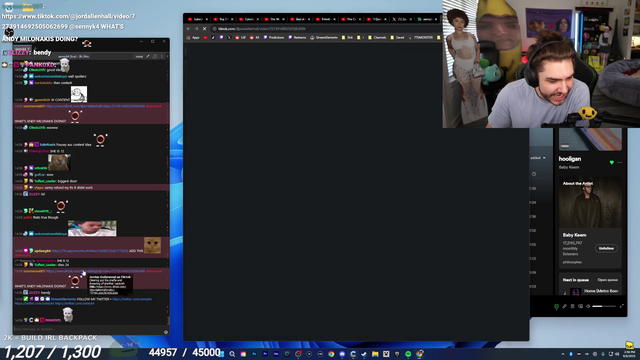This screenshot has height=360, width=640.
Task: Open File Explorer from taskbar
Action: coord(375,354)
